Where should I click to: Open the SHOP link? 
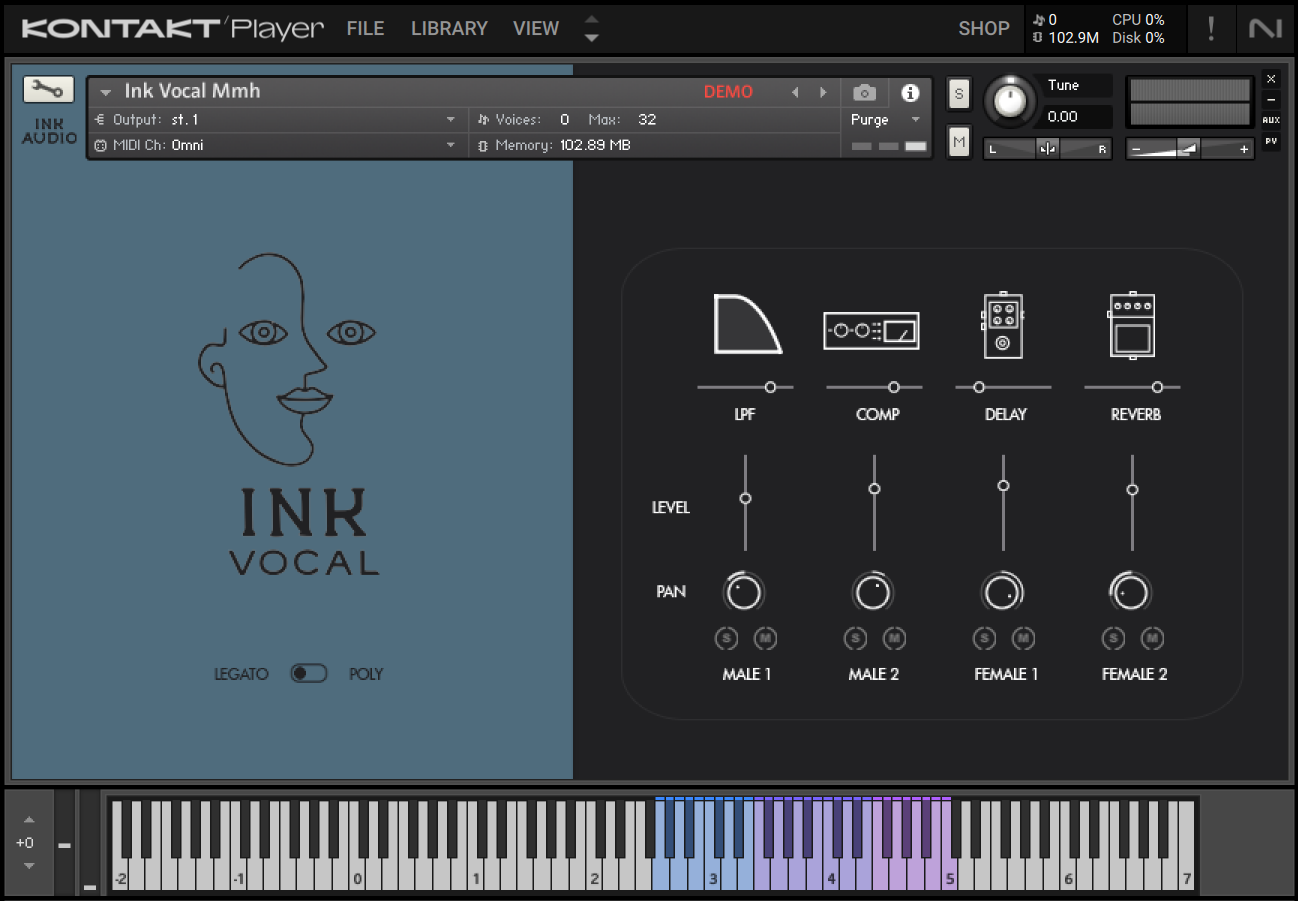[x=984, y=28]
